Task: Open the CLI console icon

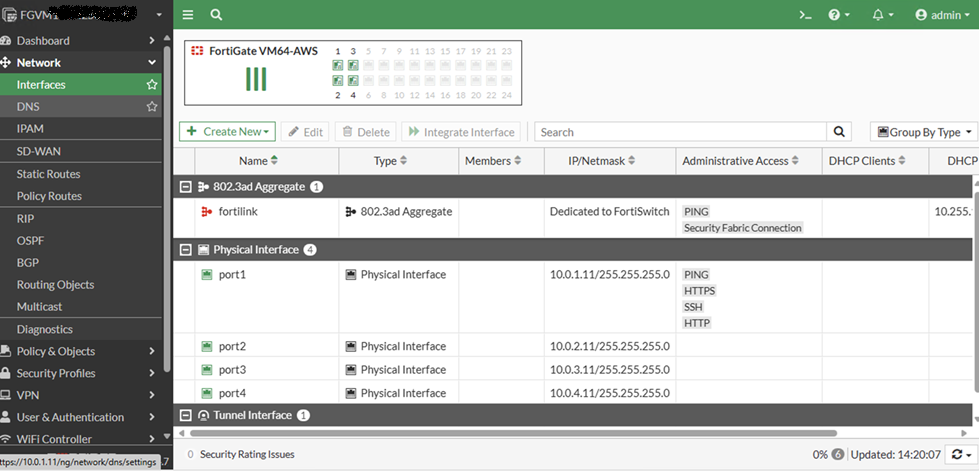Action: point(805,15)
